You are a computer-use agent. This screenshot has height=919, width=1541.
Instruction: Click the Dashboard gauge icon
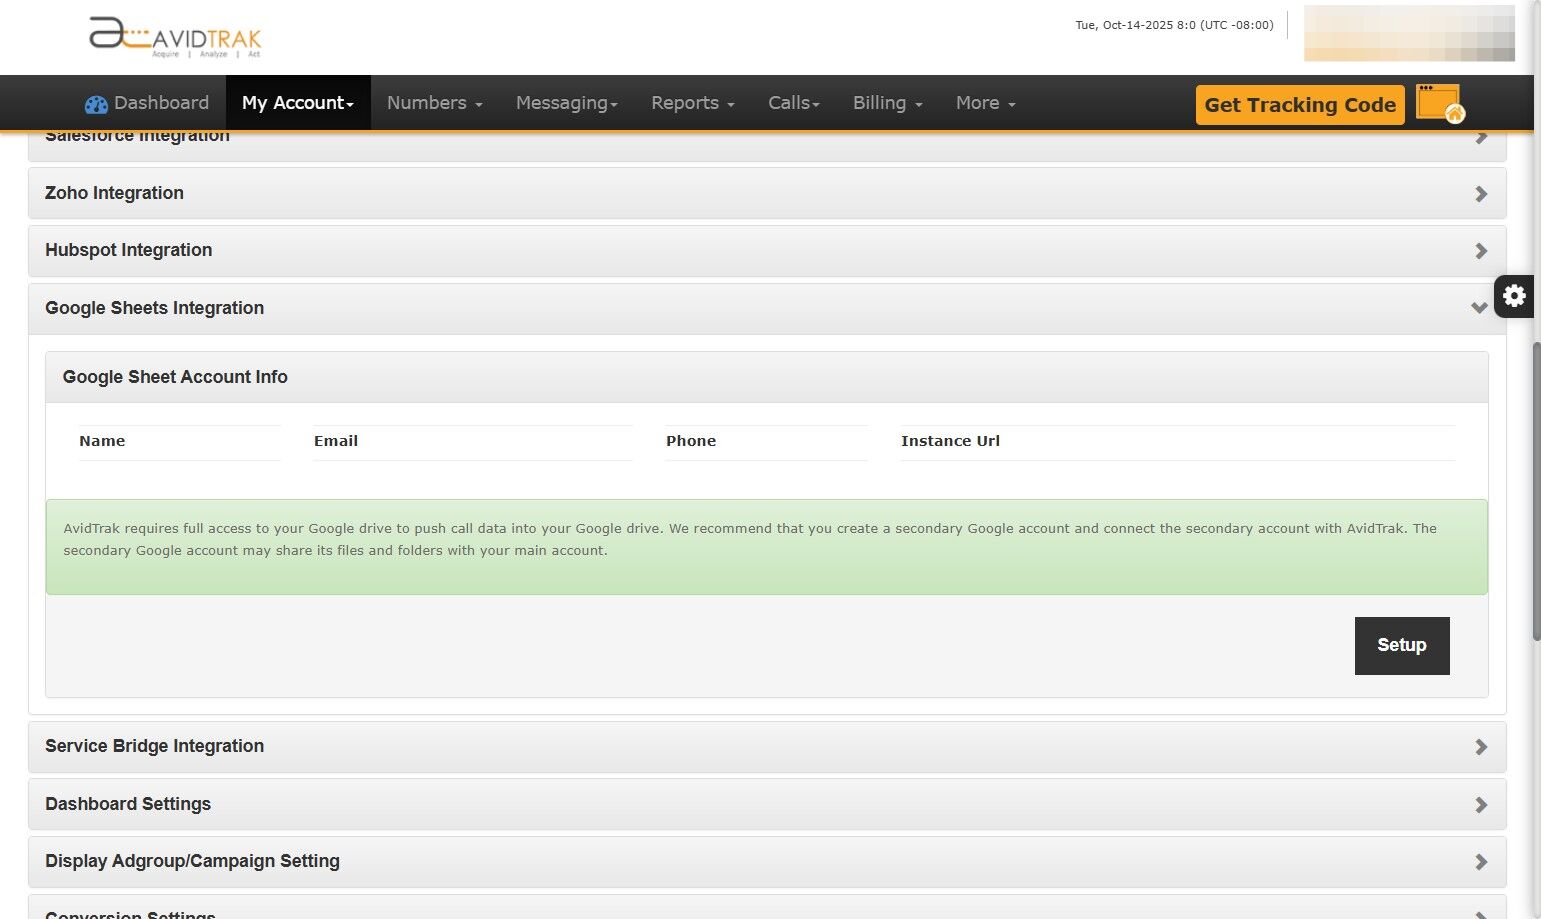[96, 104]
